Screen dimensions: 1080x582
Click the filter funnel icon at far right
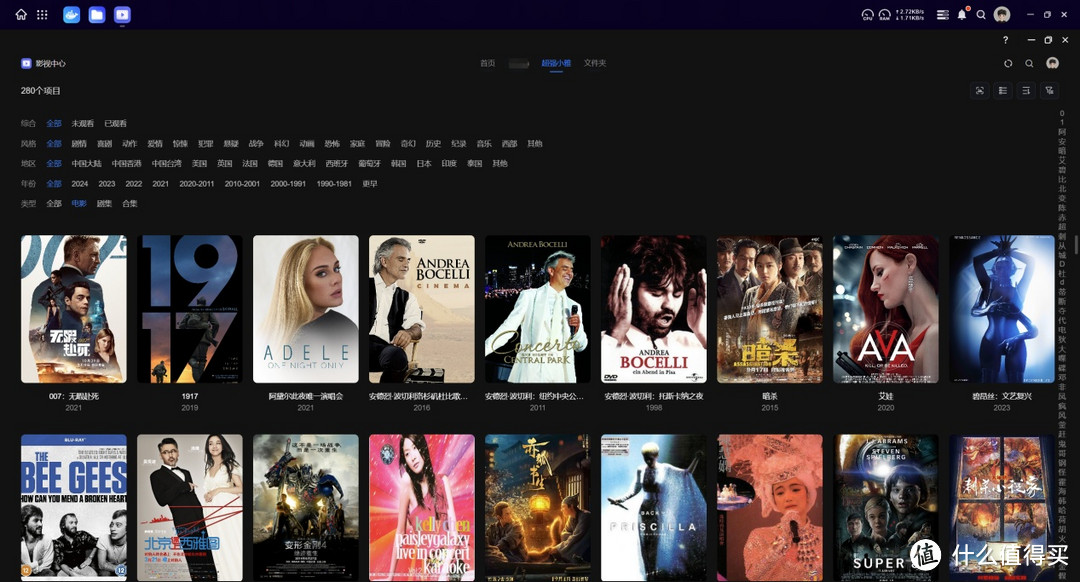click(x=1049, y=91)
